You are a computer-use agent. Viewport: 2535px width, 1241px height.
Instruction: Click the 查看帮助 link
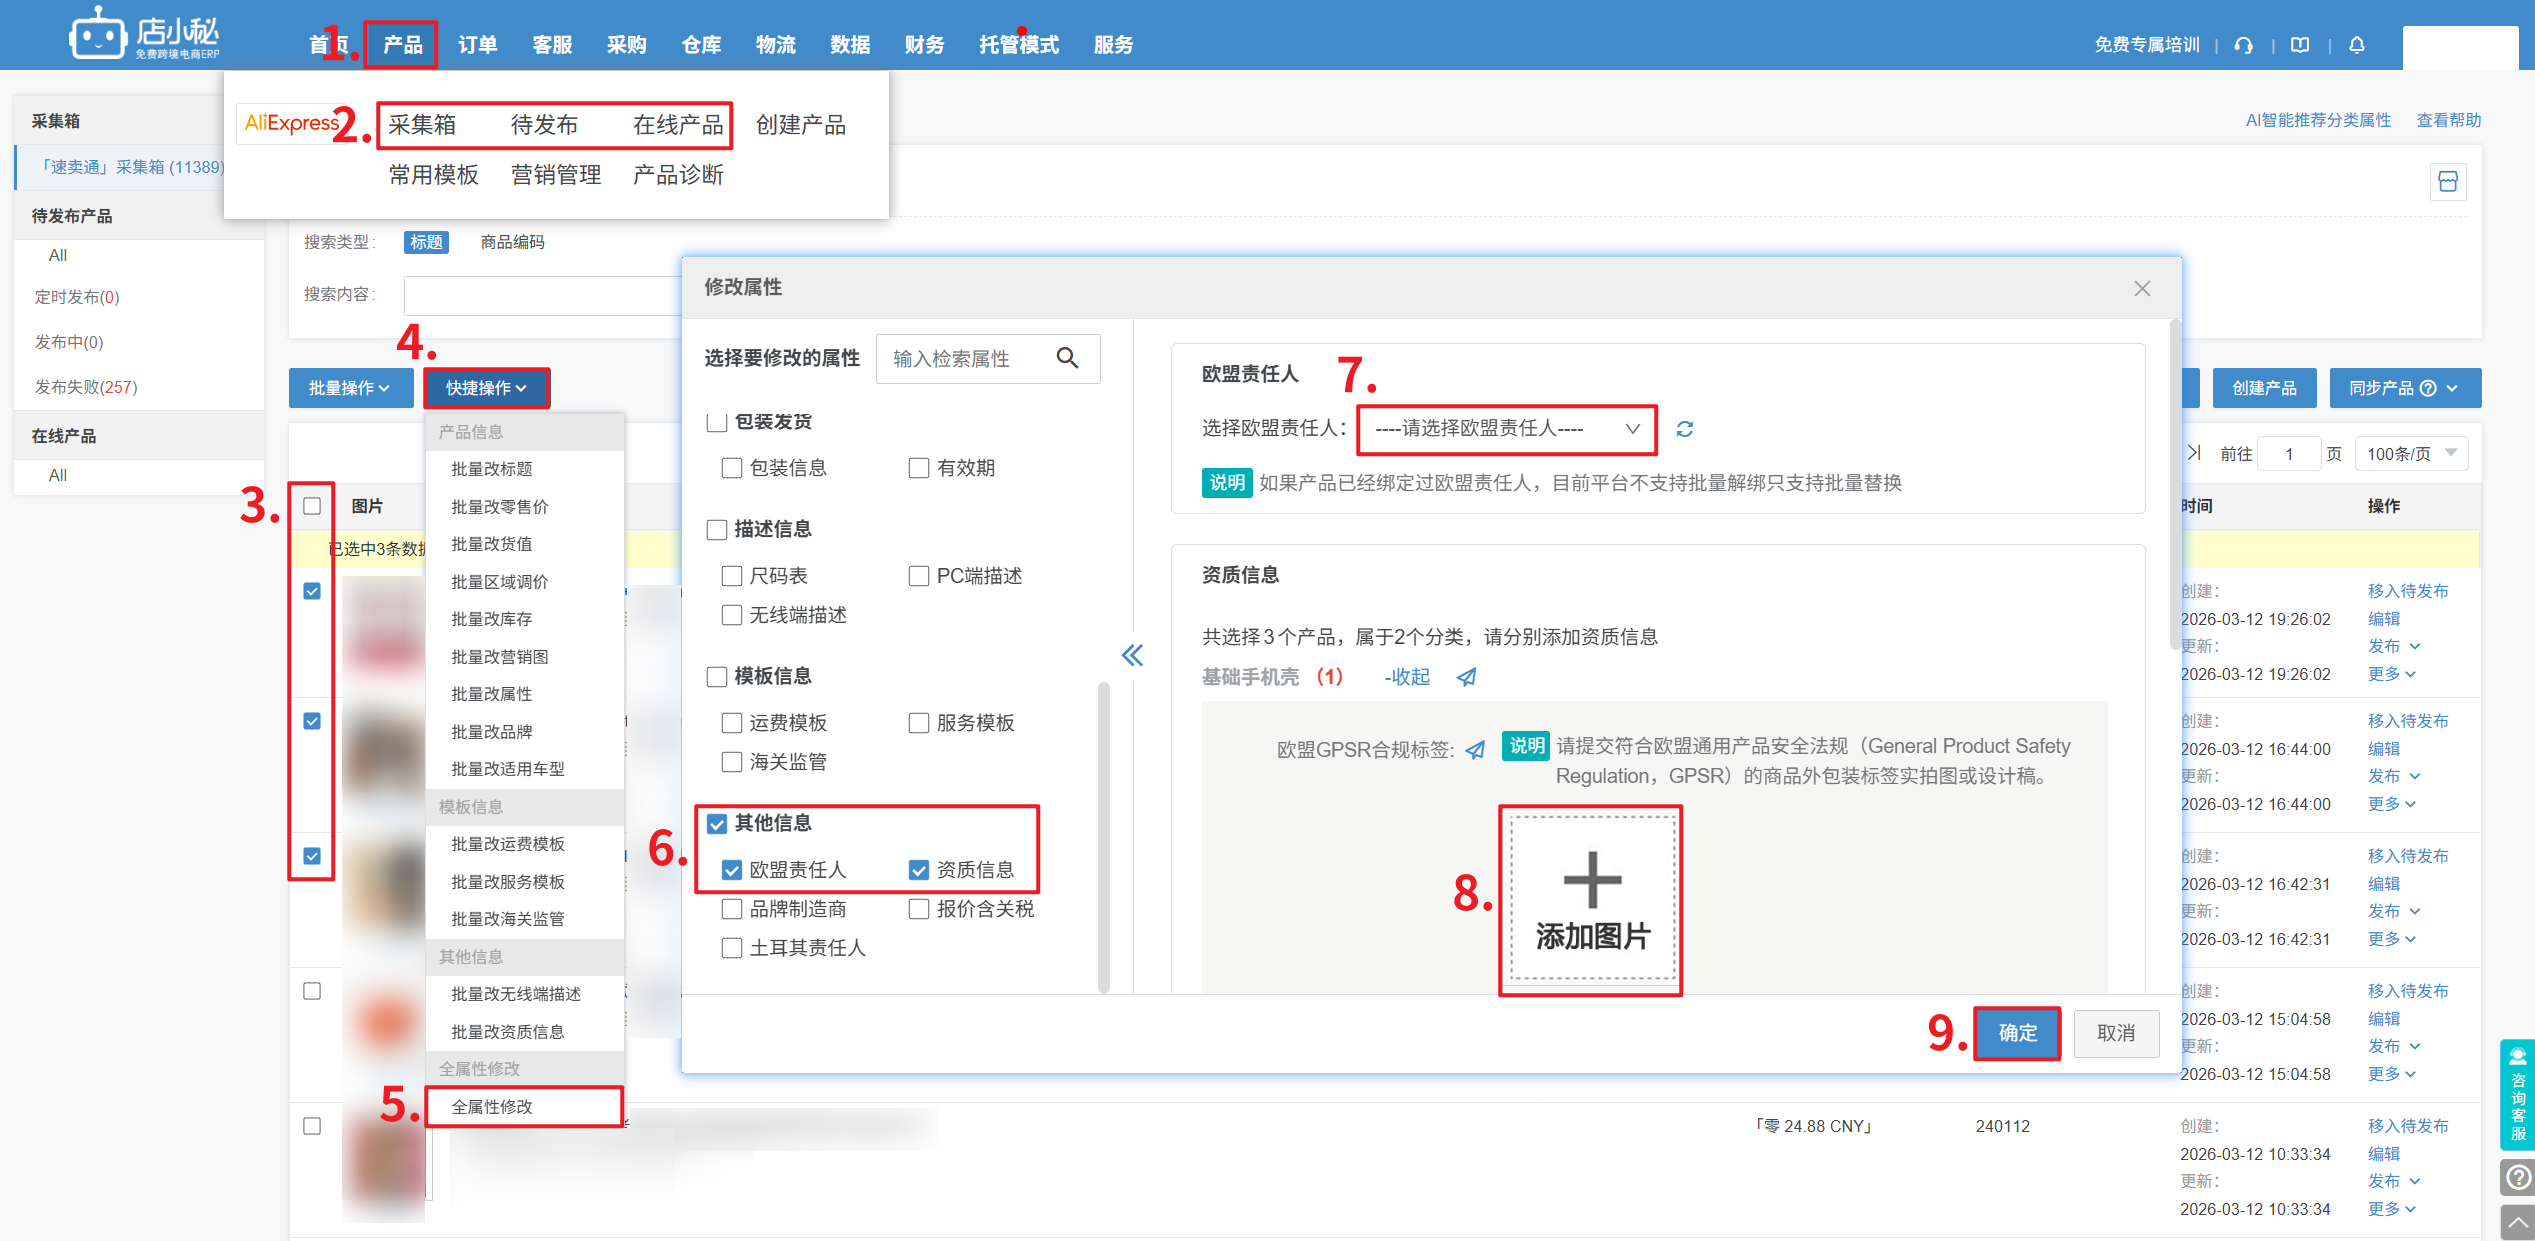2448,120
